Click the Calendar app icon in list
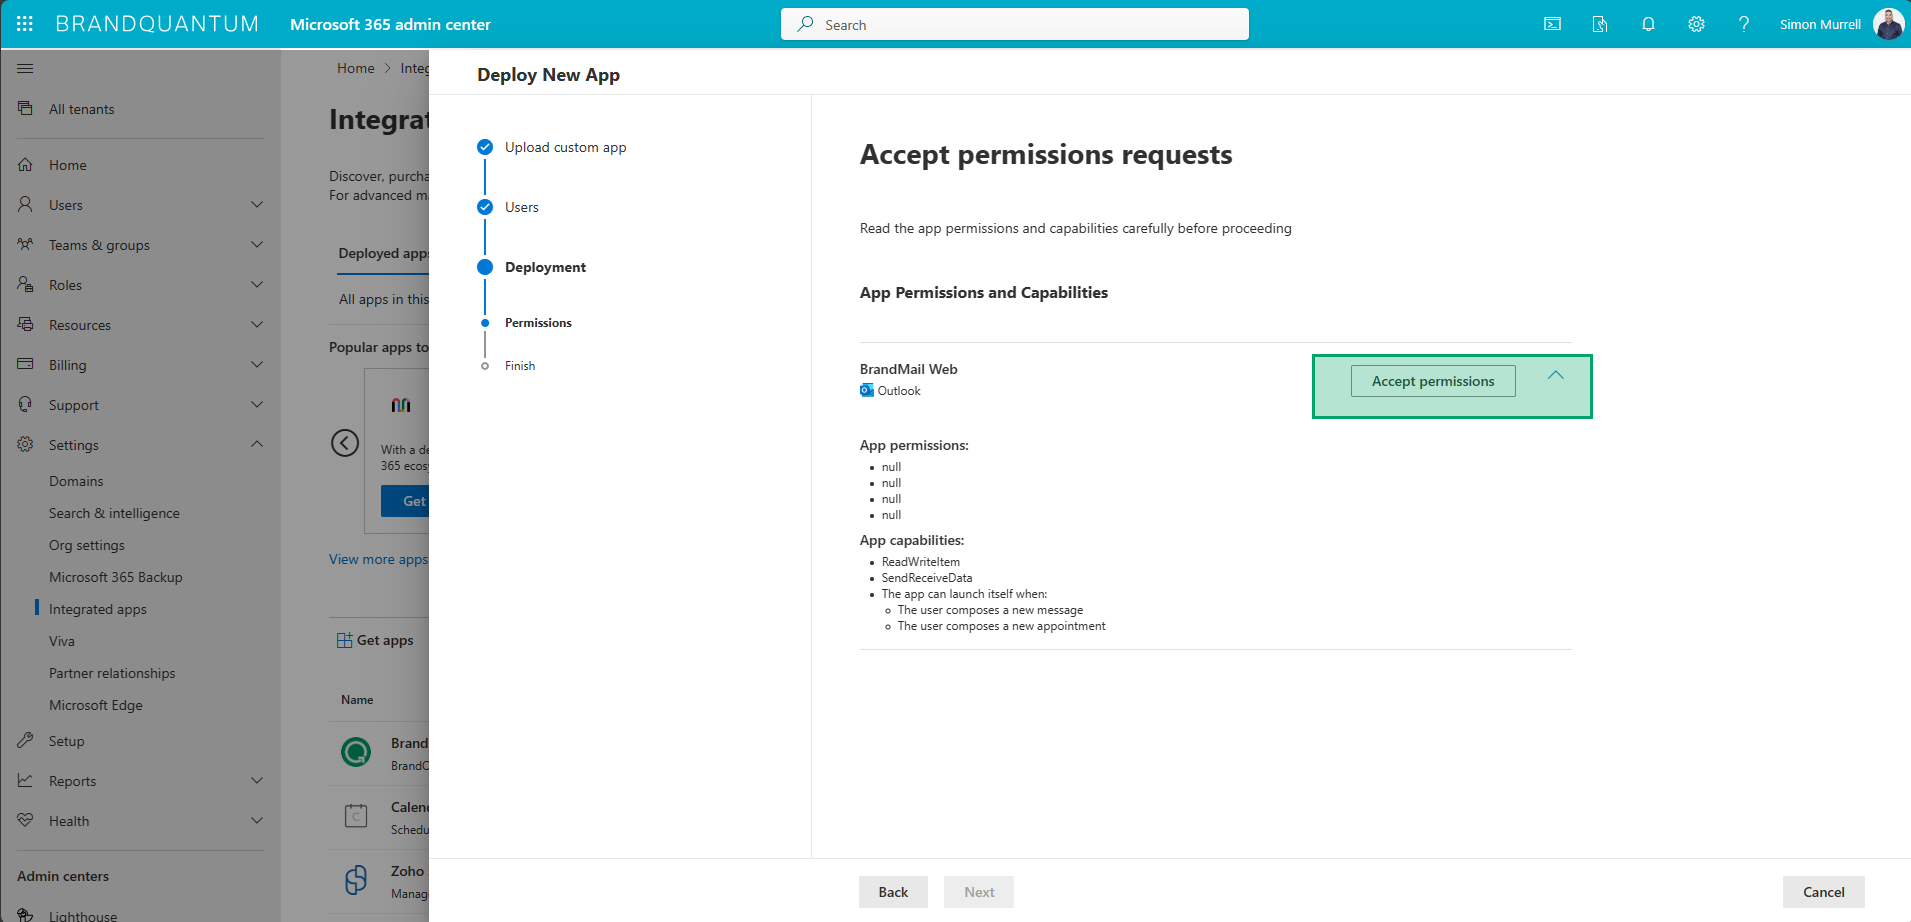 (x=356, y=816)
